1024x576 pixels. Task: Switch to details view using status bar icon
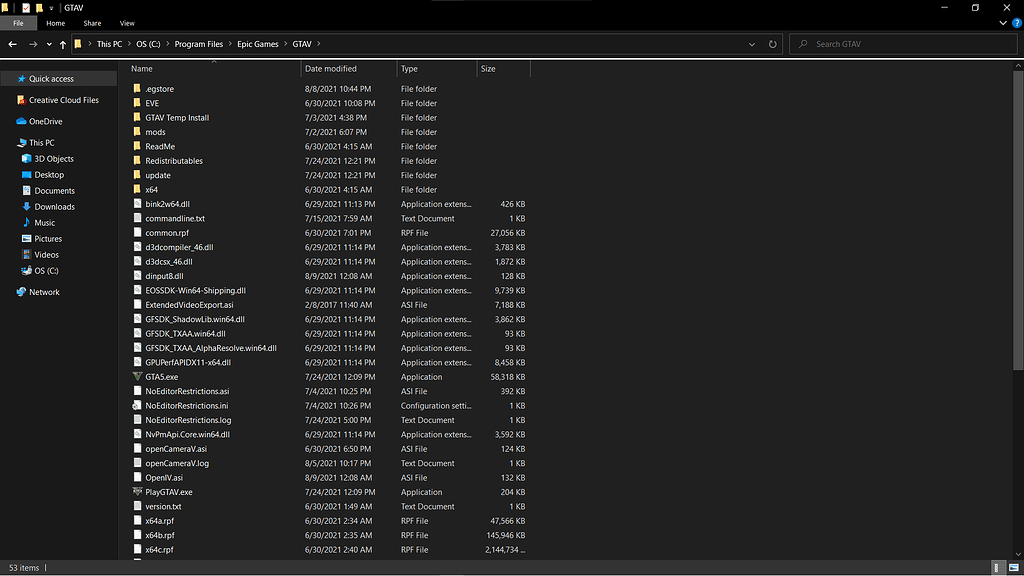coord(997,567)
